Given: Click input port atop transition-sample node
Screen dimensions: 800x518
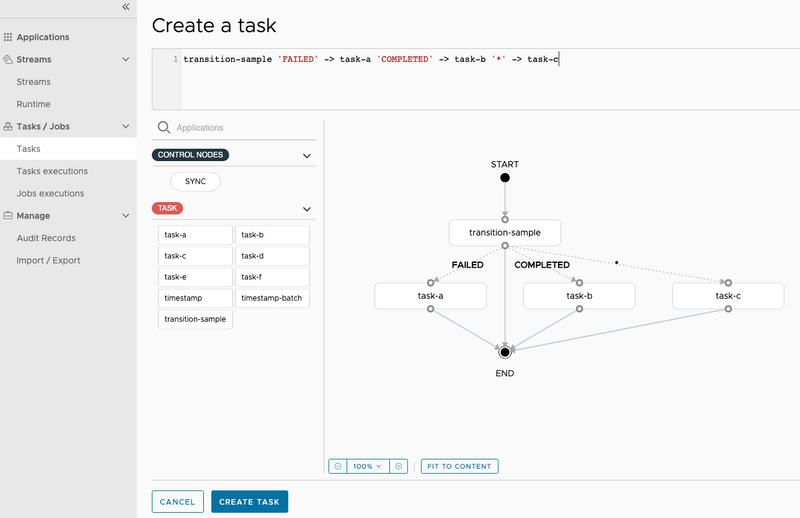Looking at the screenshot, I should click(x=505, y=219).
